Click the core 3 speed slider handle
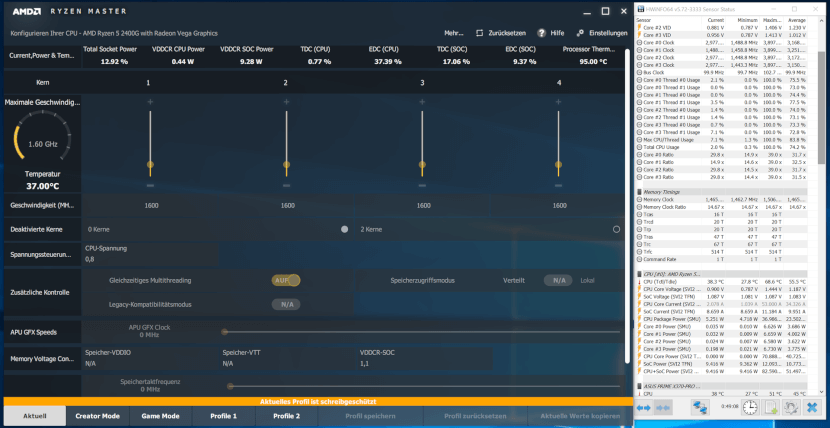Image resolution: width=830 pixels, height=428 pixels. [422, 165]
